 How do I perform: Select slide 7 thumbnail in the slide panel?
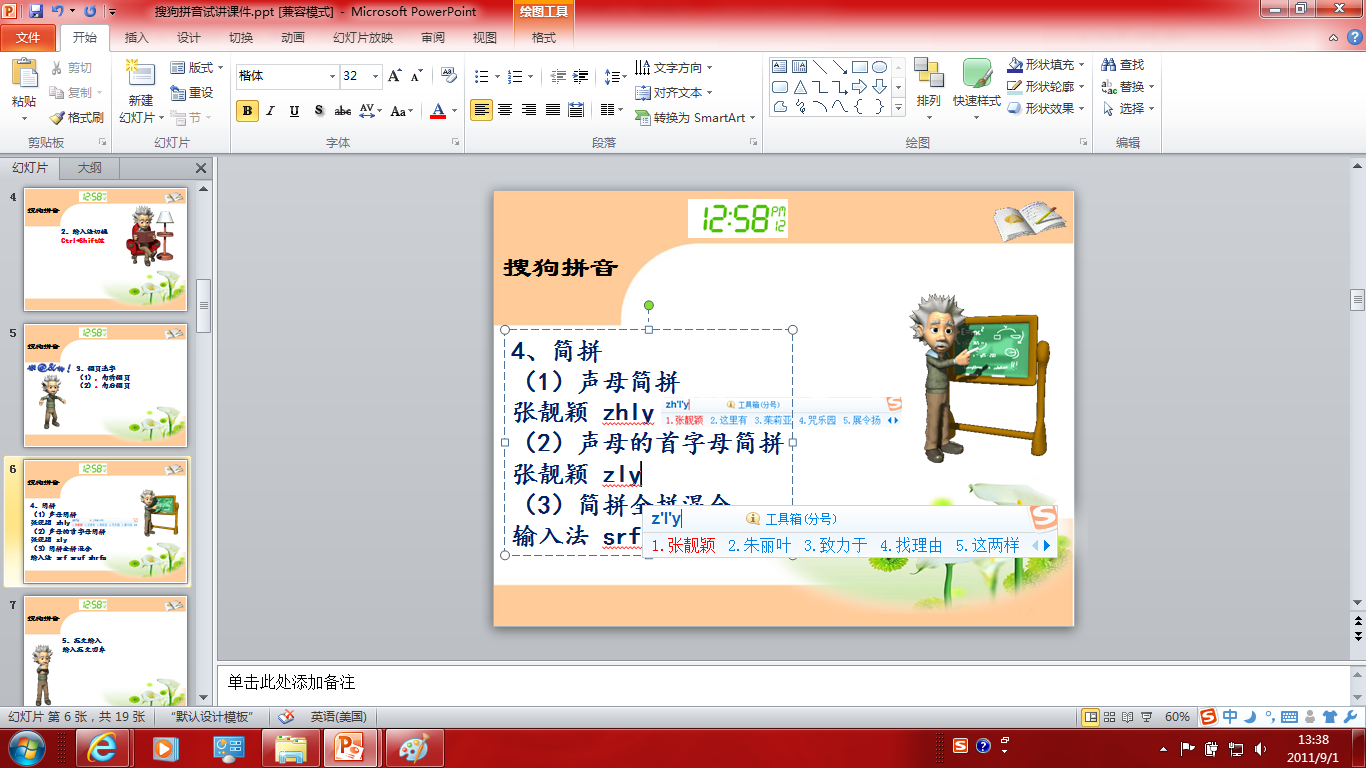coord(105,650)
